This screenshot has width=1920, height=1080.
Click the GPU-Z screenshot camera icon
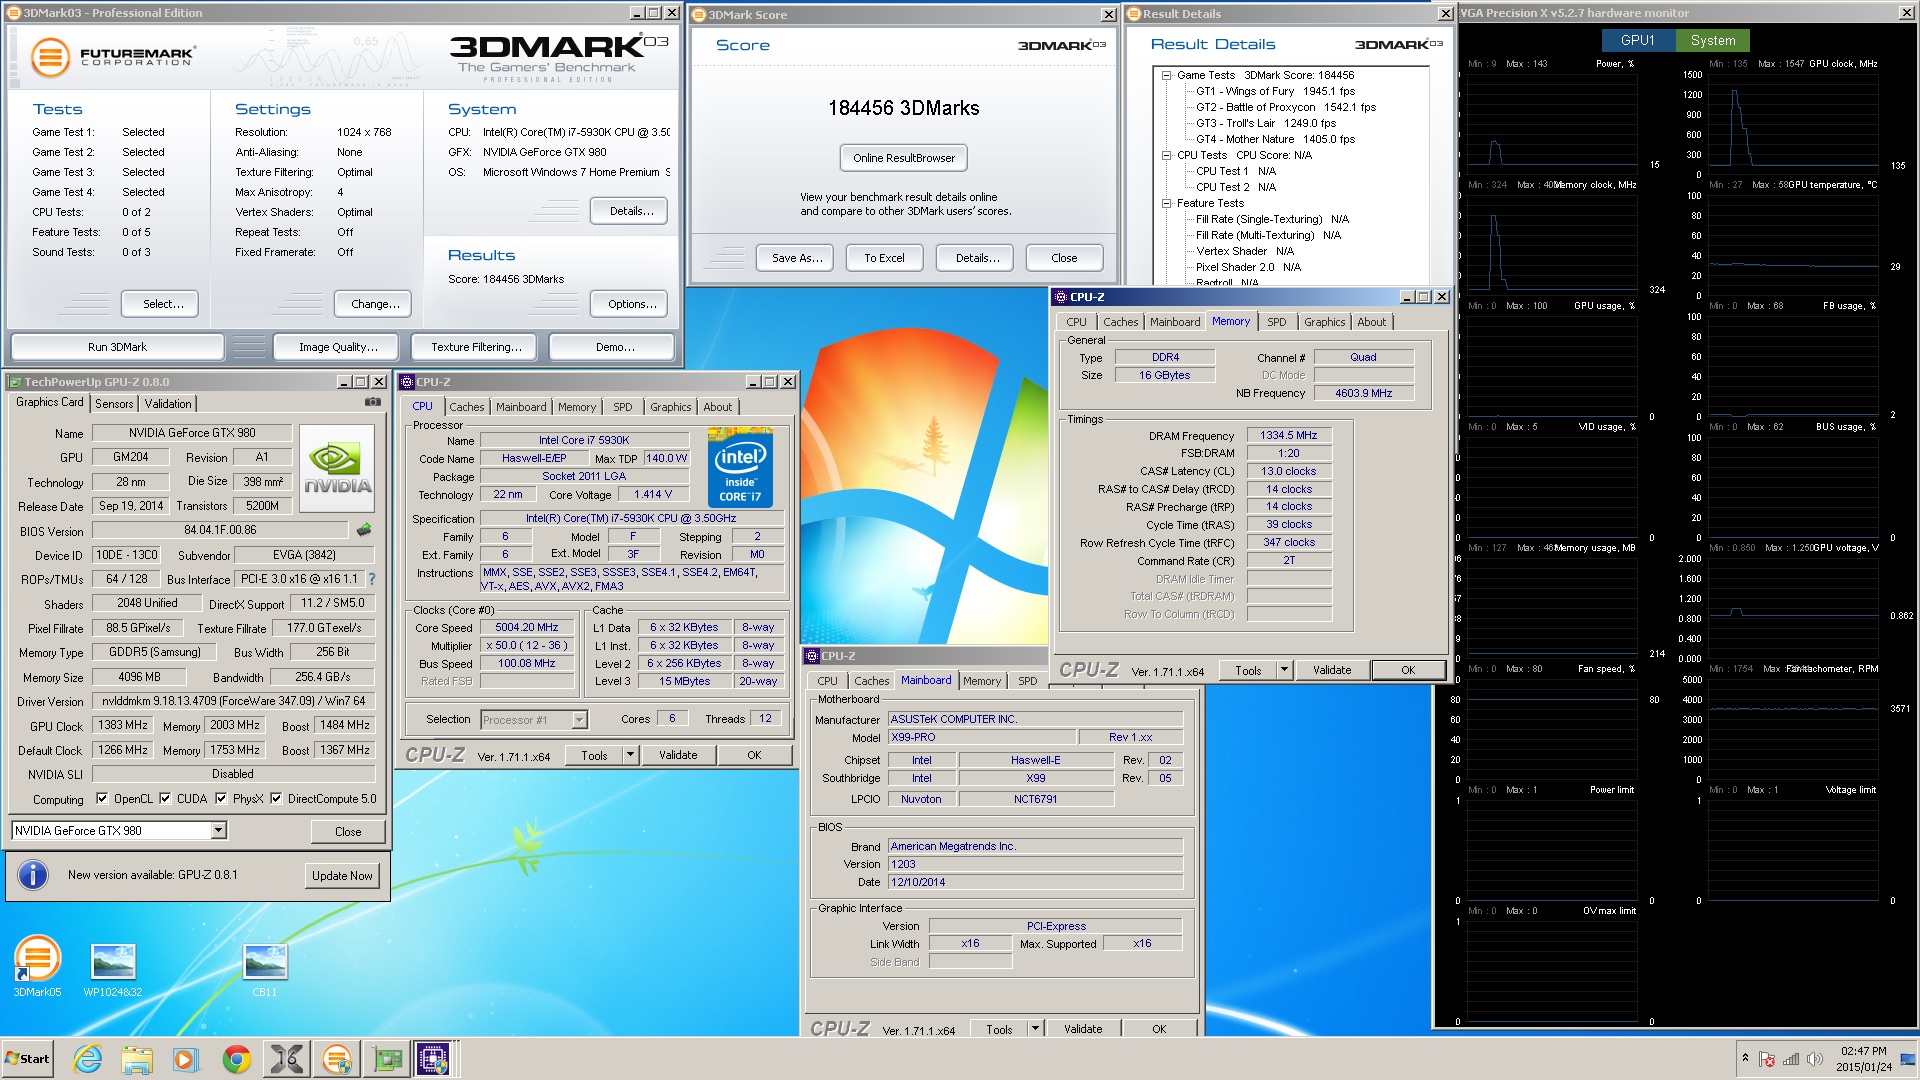pyautogui.click(x=372, y=402)
